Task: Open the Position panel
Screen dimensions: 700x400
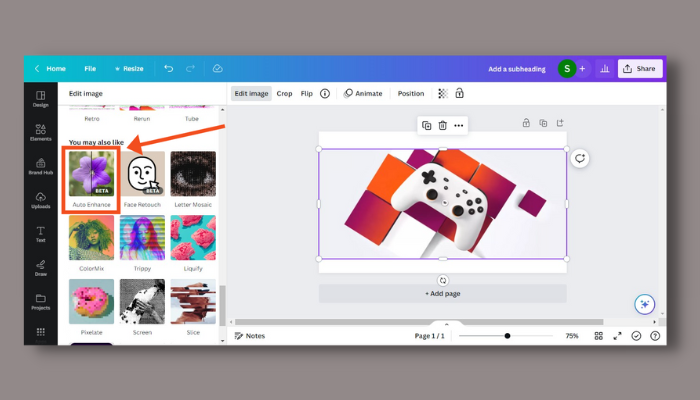Action: 411,93
